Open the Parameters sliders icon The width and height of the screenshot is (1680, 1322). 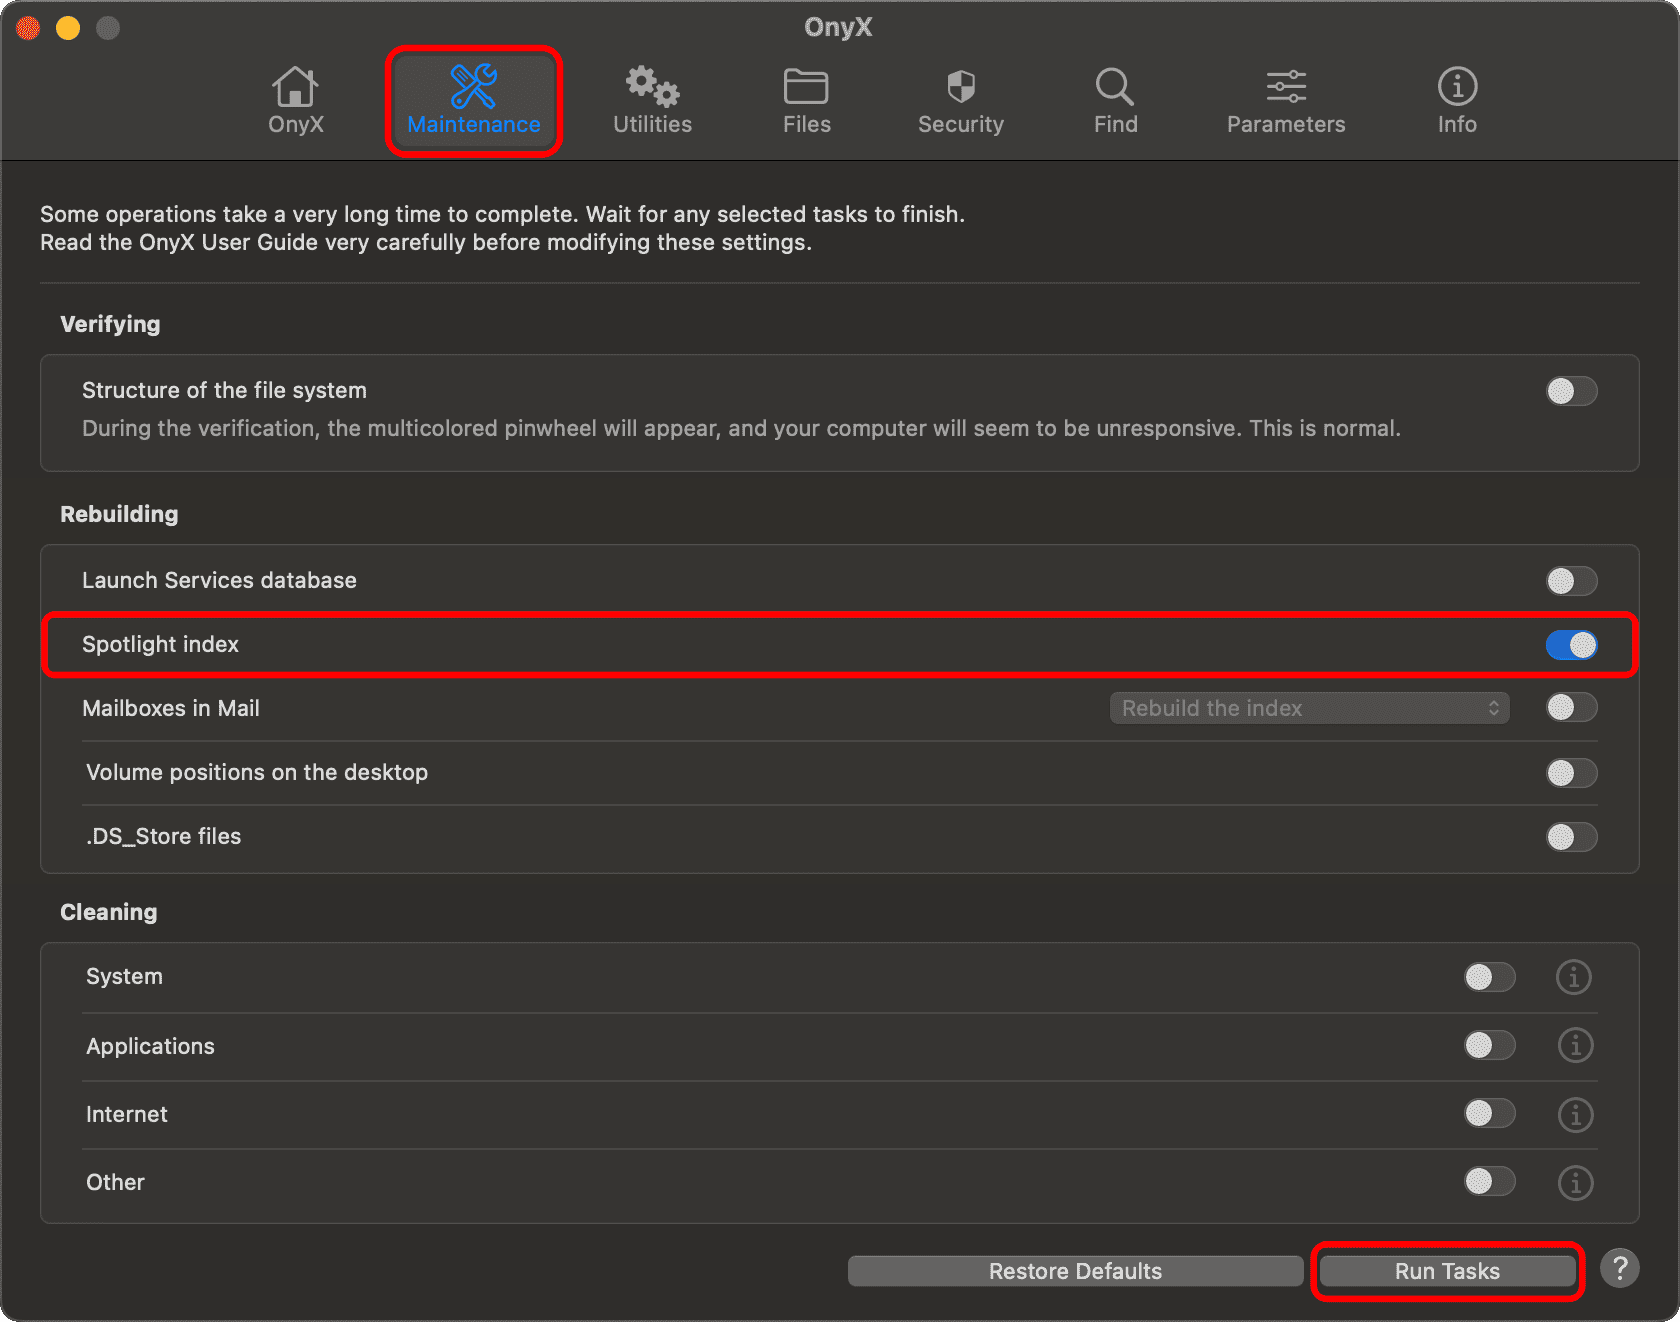coord(1286,88)
